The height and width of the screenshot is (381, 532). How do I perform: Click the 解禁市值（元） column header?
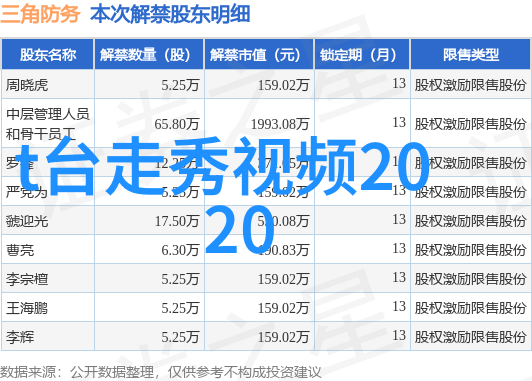coord(259,55)
